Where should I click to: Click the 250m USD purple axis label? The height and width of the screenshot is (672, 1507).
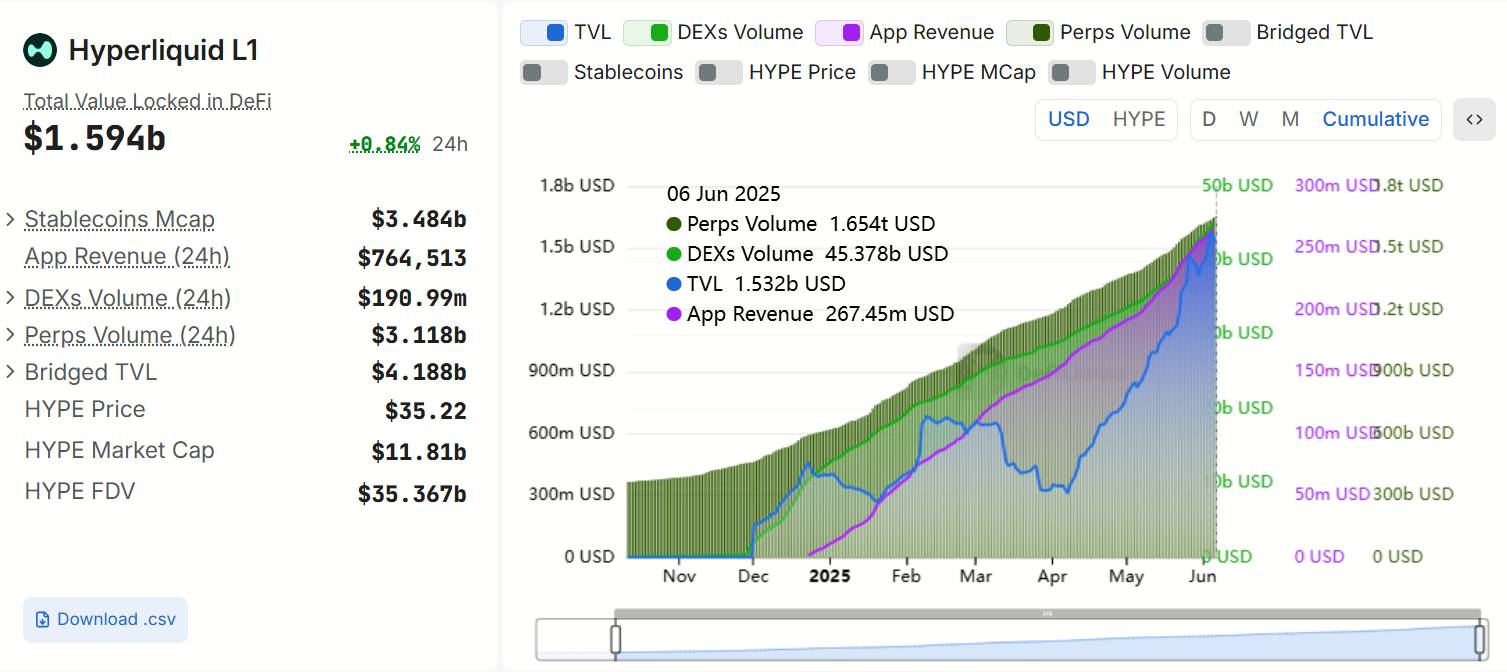coord(1337,247)
